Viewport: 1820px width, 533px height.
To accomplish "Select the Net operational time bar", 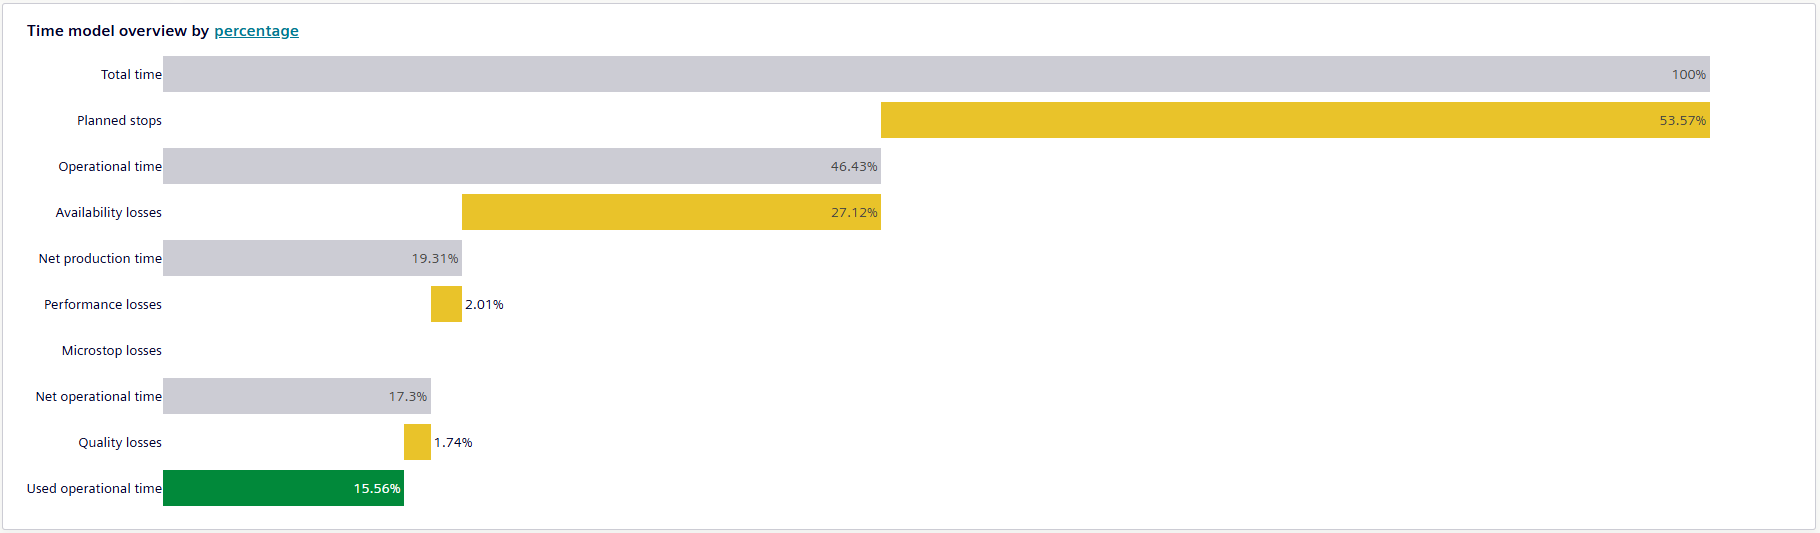I will point(297,396).
